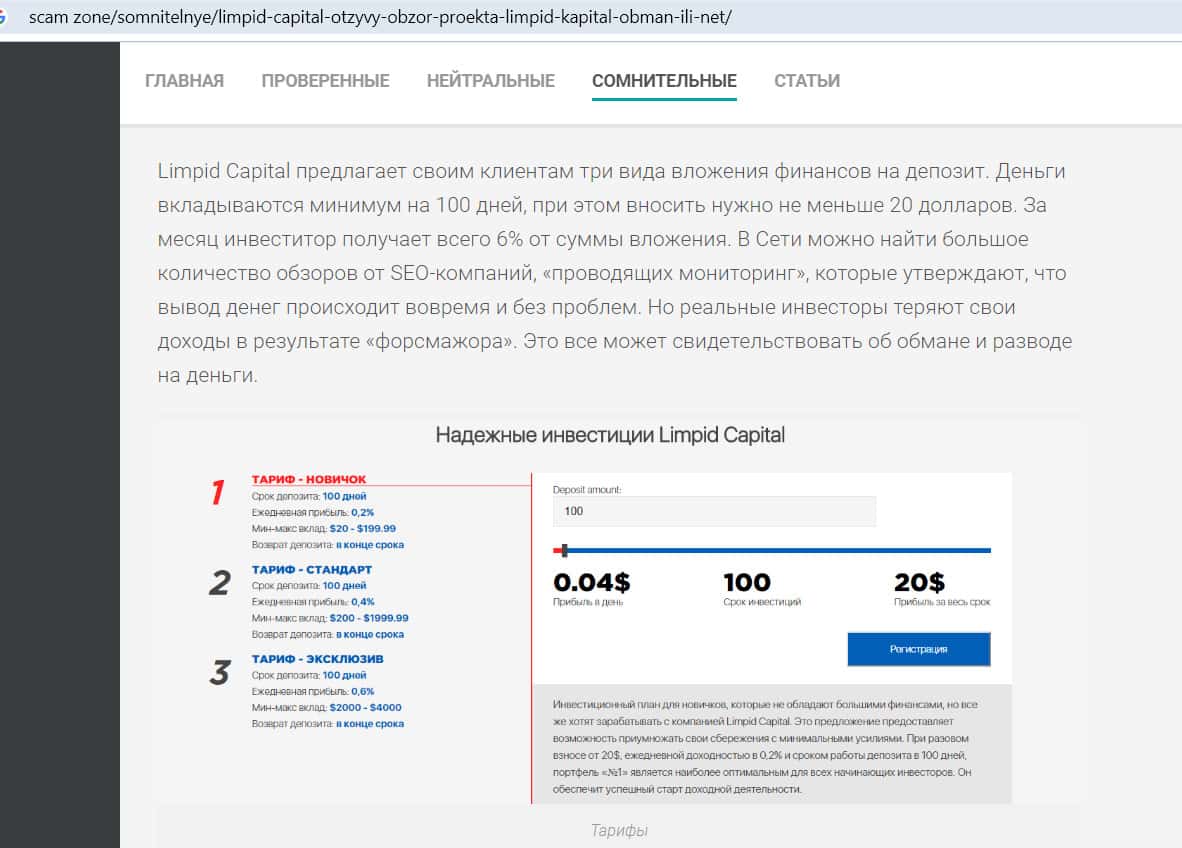Click the 0,4% daily profit text
This screenshot has height=848, width=1182.
[363, 602]
